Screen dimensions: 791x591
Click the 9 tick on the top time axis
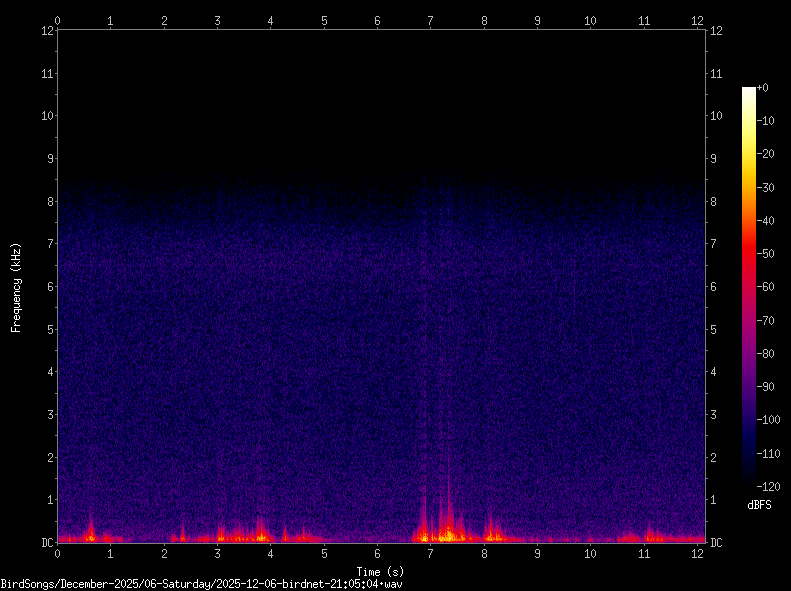pos(537,20)
